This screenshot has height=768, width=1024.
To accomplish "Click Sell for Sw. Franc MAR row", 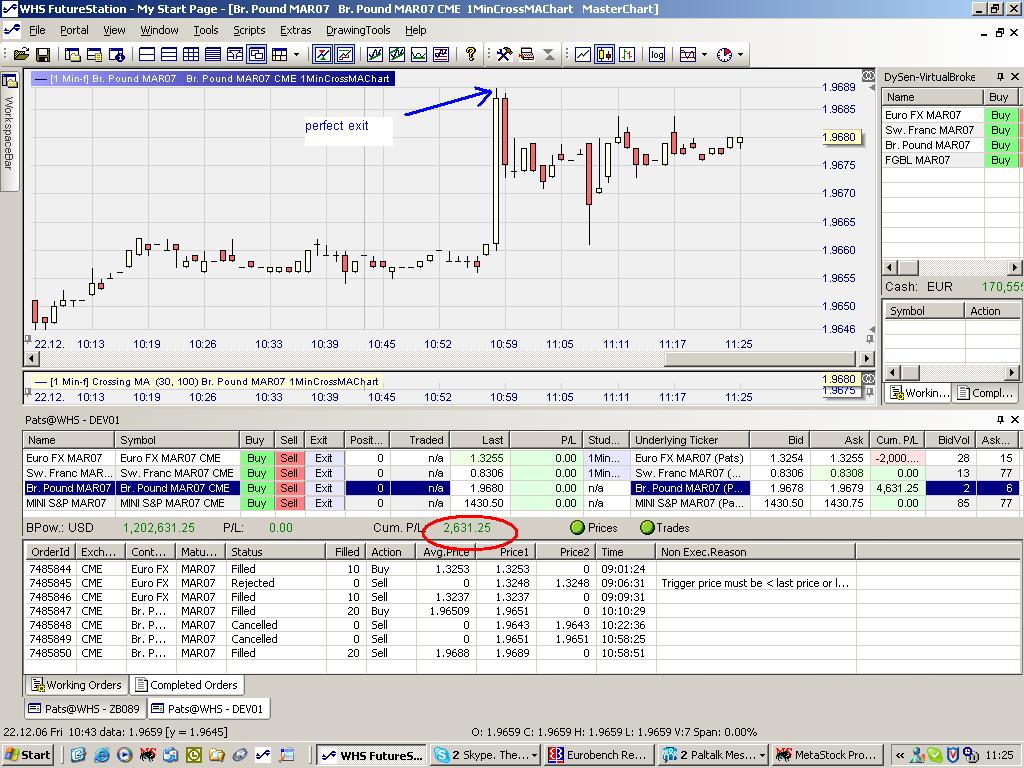I will coord(289,473).
